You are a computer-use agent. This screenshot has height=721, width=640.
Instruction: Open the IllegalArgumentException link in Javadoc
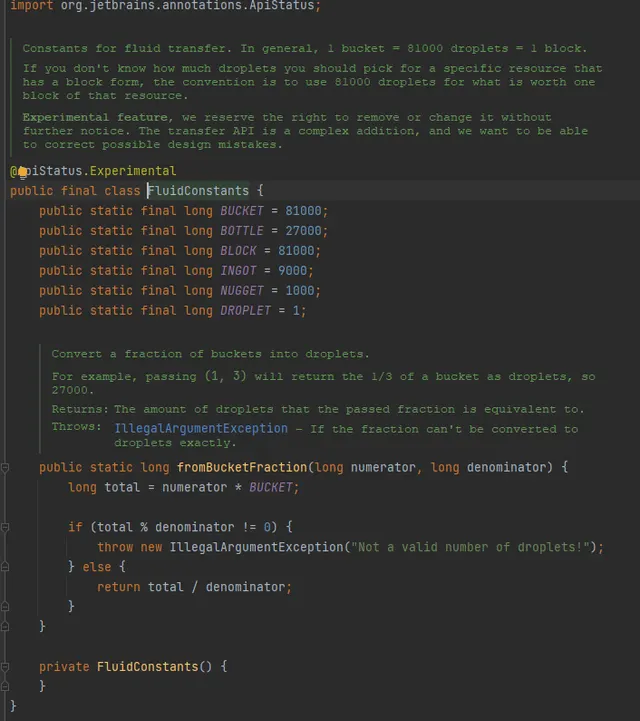pos(201,429)
